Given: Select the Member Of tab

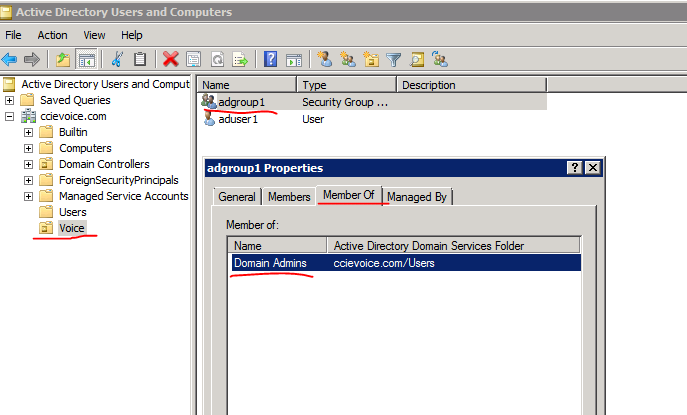Looking at the screenshot, I should pyautogui.click(x=349, y=195).
